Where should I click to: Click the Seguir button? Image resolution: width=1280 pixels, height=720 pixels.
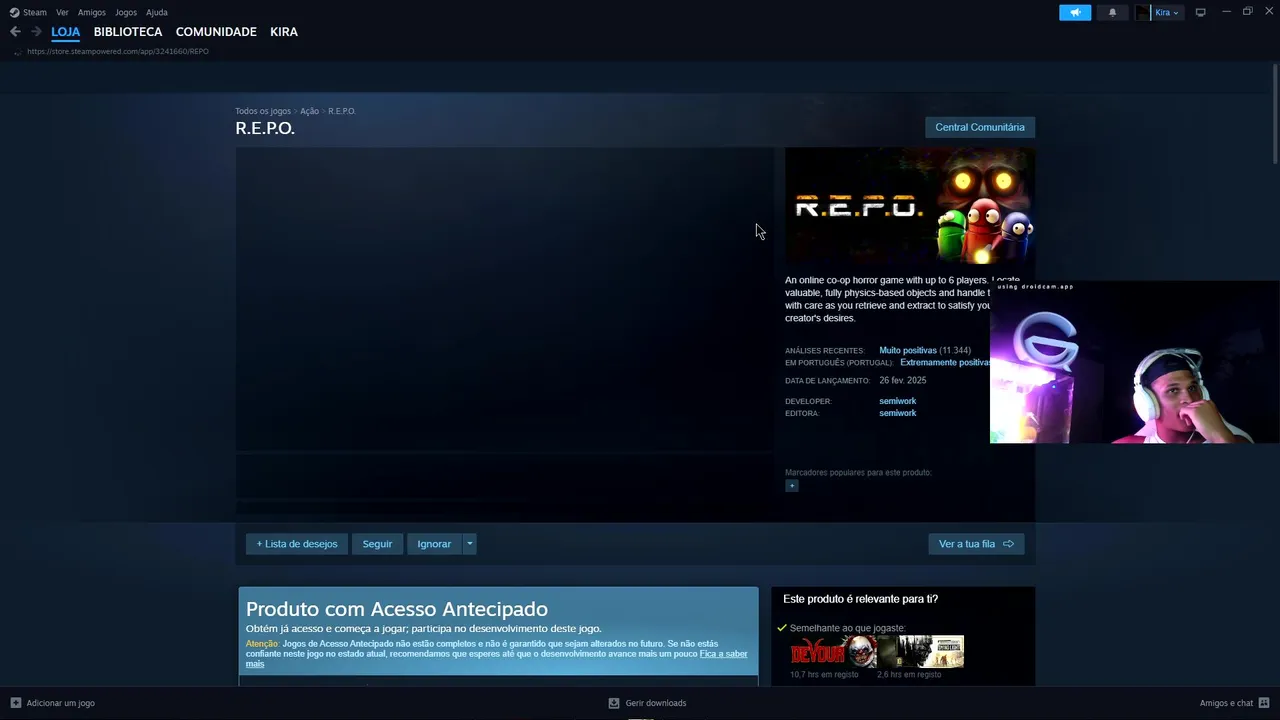[x=377, y=544]
